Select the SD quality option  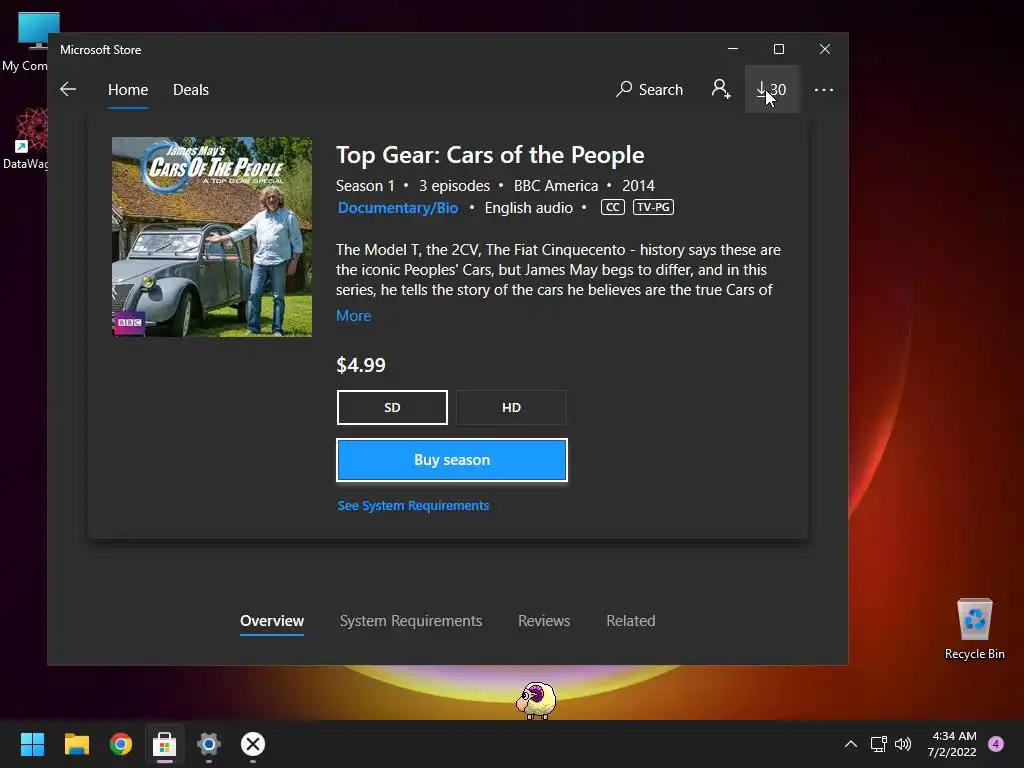[392, 408]
